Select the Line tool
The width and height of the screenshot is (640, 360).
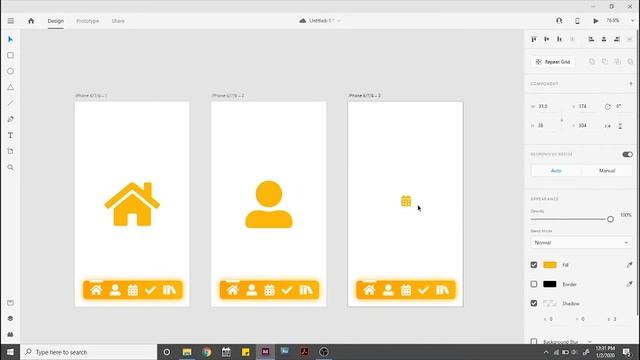[10, 103]
